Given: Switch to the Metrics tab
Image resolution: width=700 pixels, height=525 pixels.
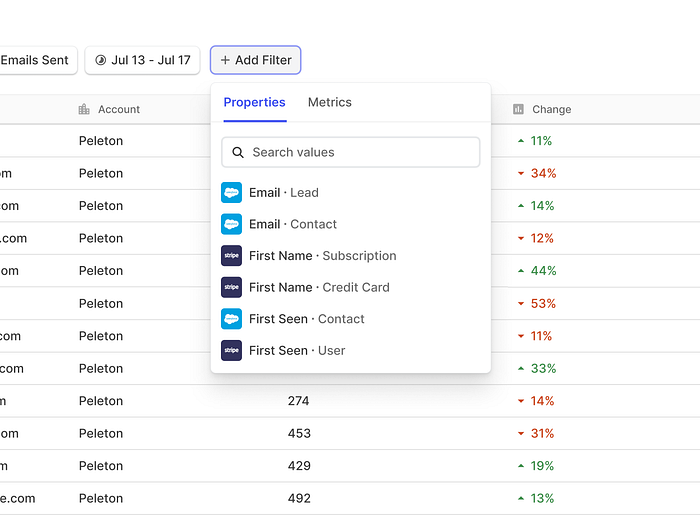Looking at the screenshot, I should pos(329,102).
